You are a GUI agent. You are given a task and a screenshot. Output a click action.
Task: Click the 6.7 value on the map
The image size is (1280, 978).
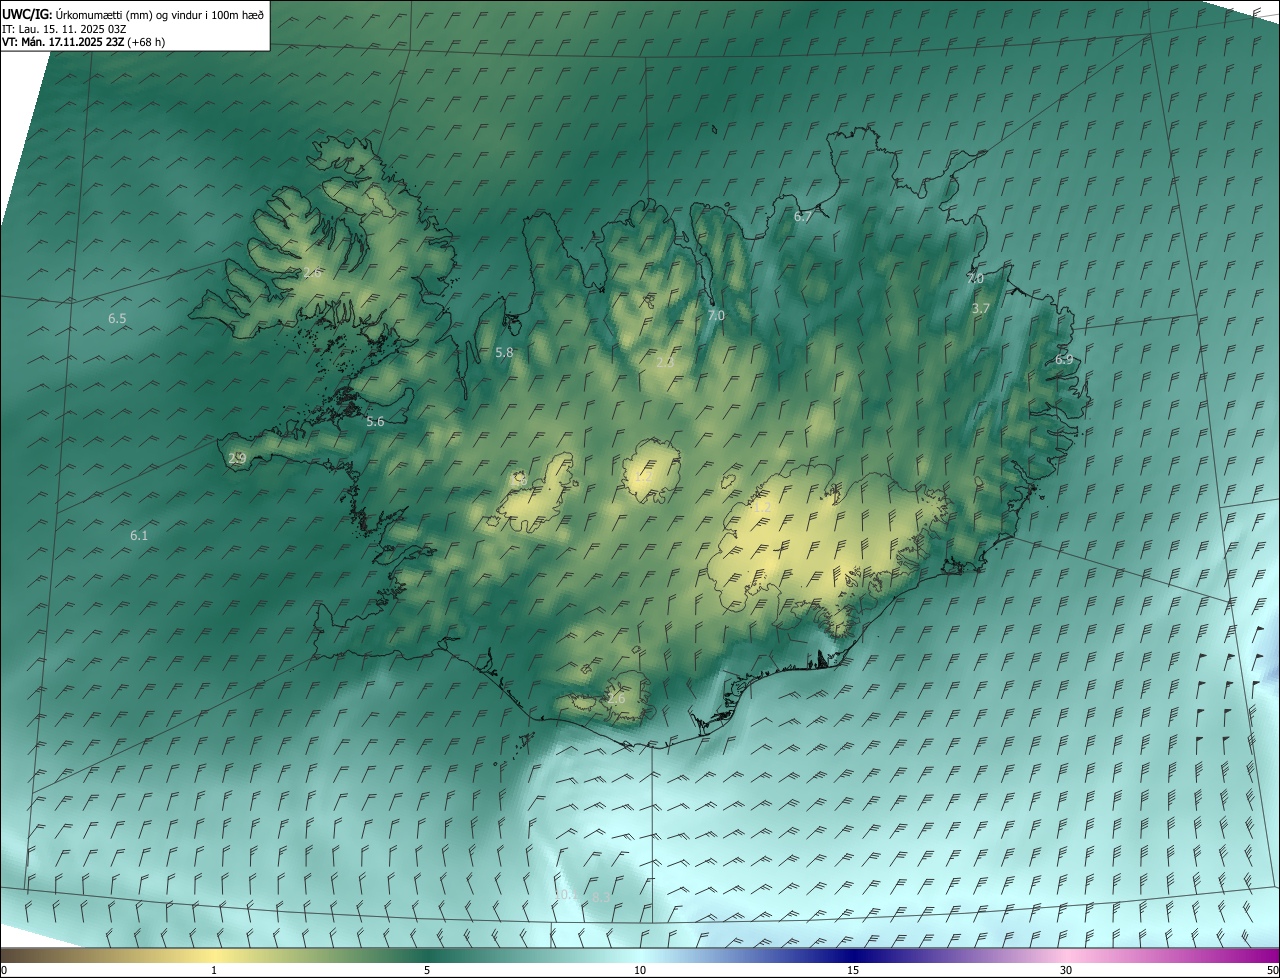pos(803,216)
